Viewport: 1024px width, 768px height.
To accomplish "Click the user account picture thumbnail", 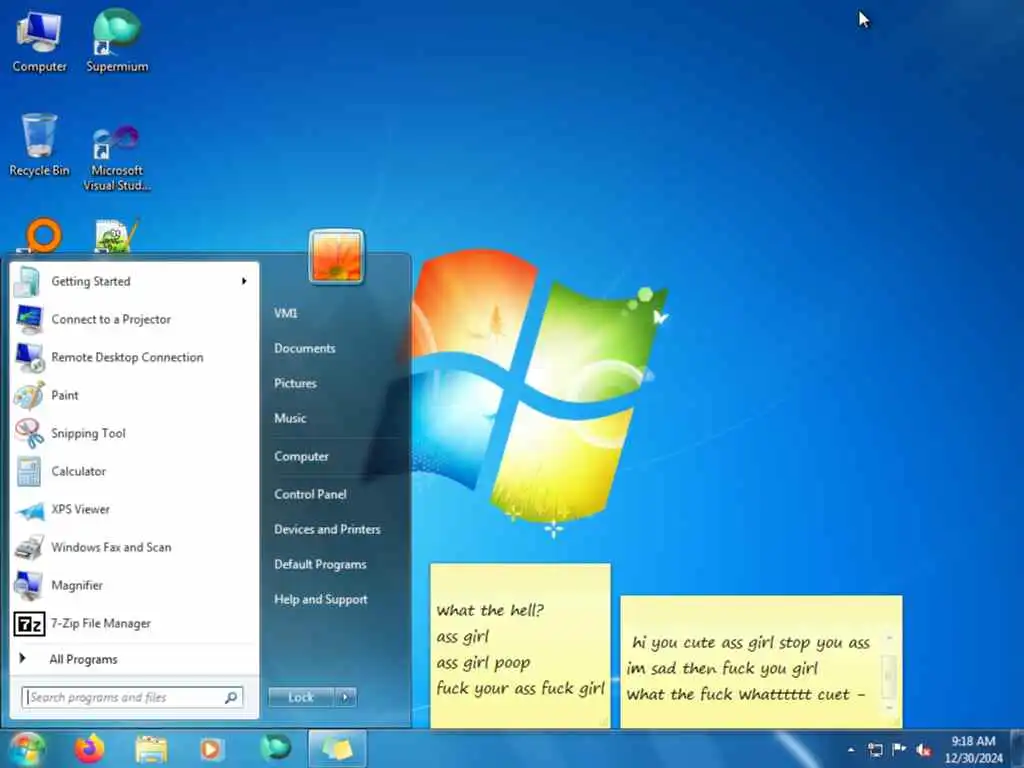I will [x=336, y=257].
